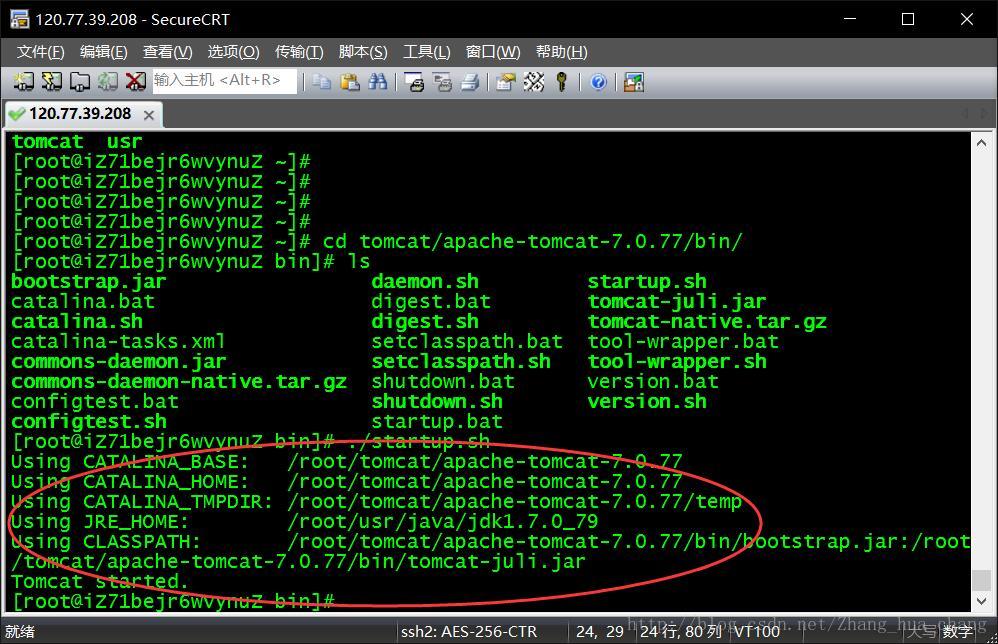
Task: Click the printer Auto Print icon
Action: point(470,81)
